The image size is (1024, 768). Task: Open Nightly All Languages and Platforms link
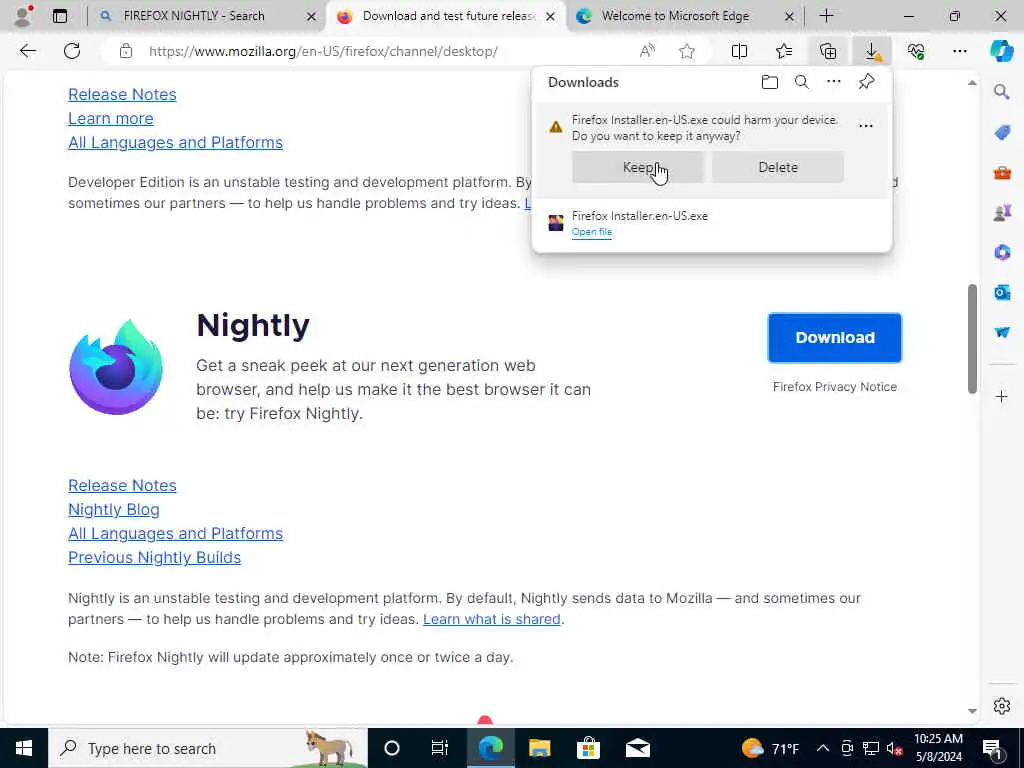click(175, 534)
